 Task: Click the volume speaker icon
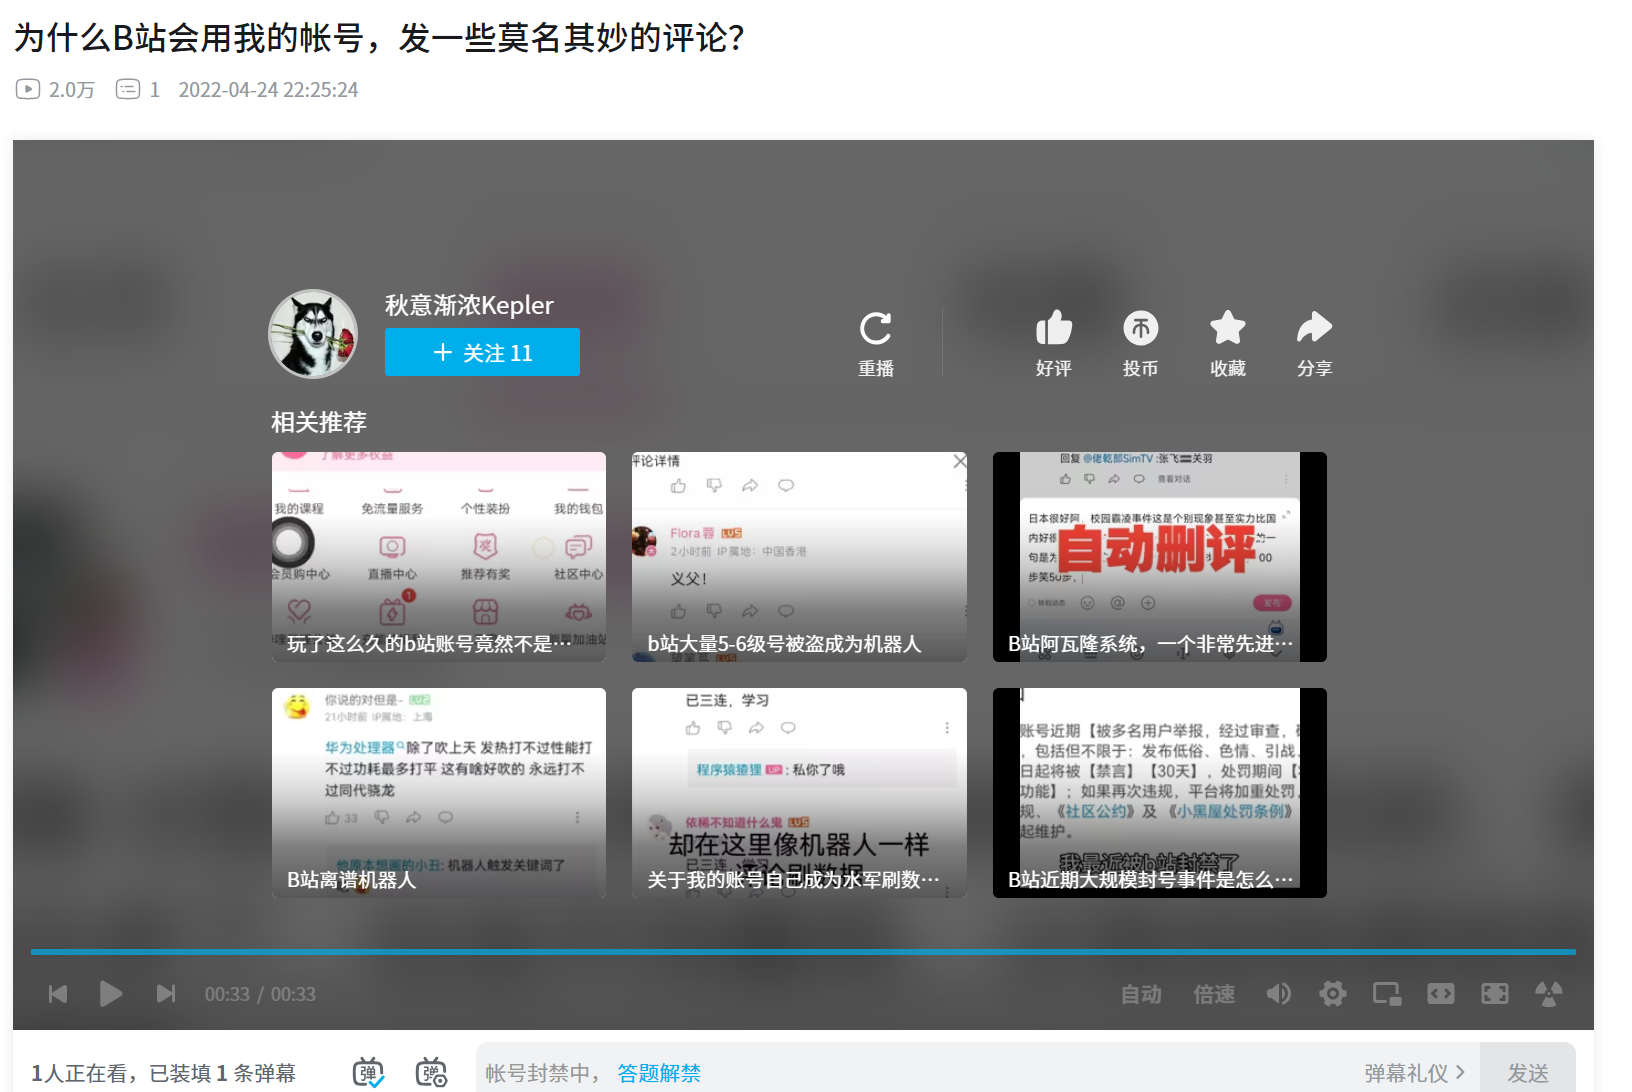pos(1278,993)
